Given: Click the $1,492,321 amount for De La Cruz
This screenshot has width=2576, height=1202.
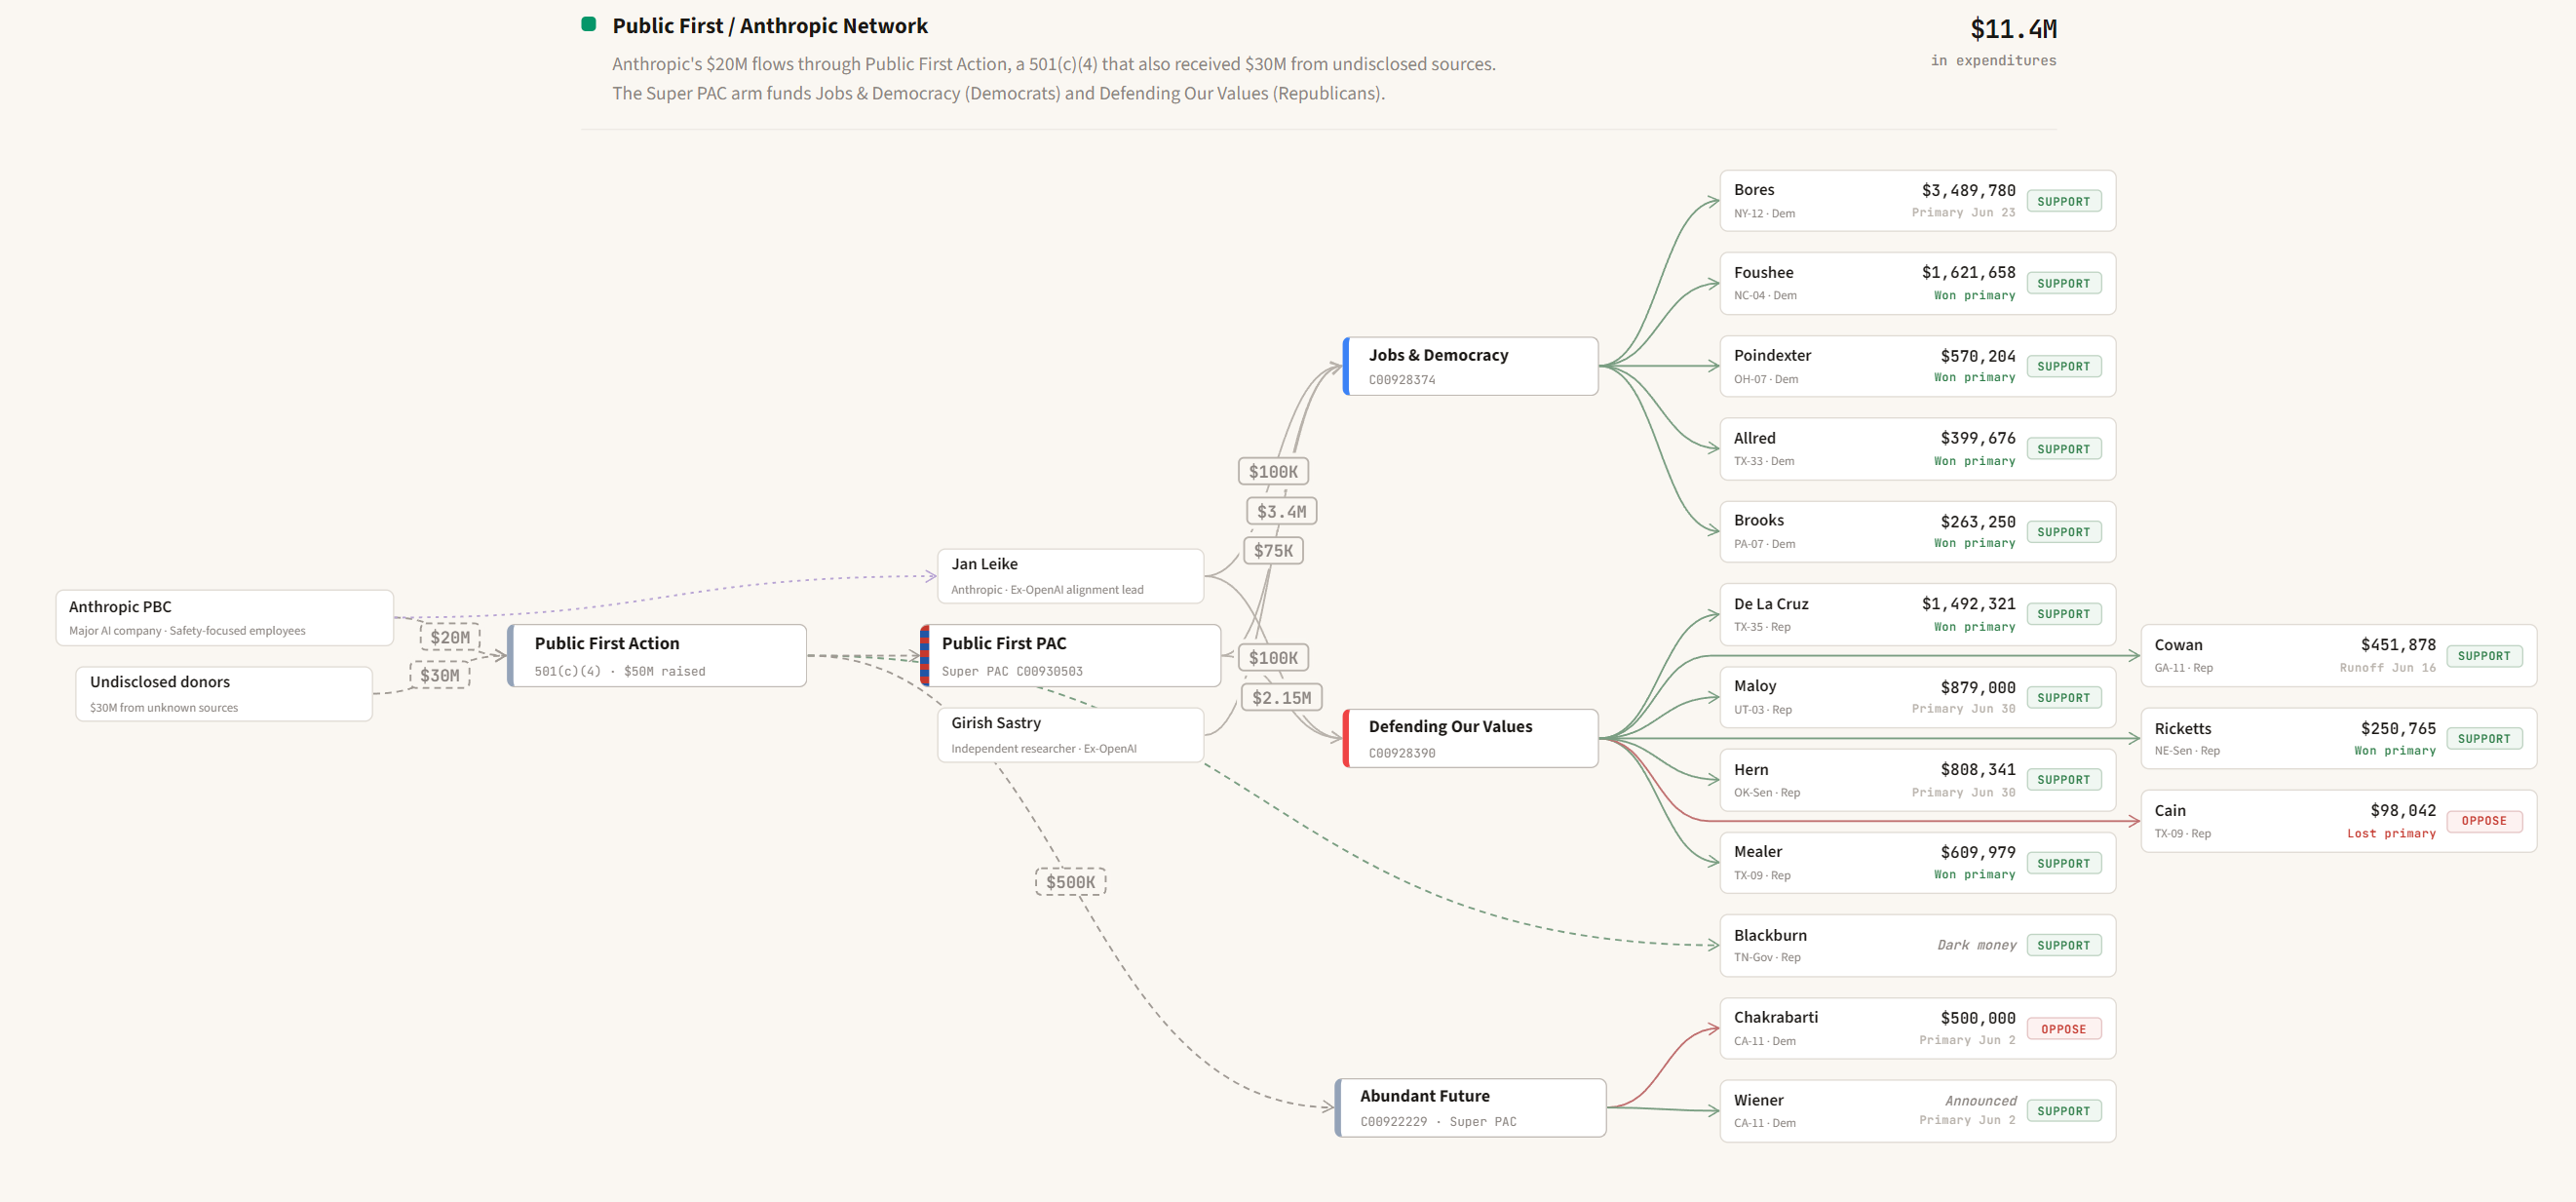Looking at the screenshot, I should [1968, 604].
